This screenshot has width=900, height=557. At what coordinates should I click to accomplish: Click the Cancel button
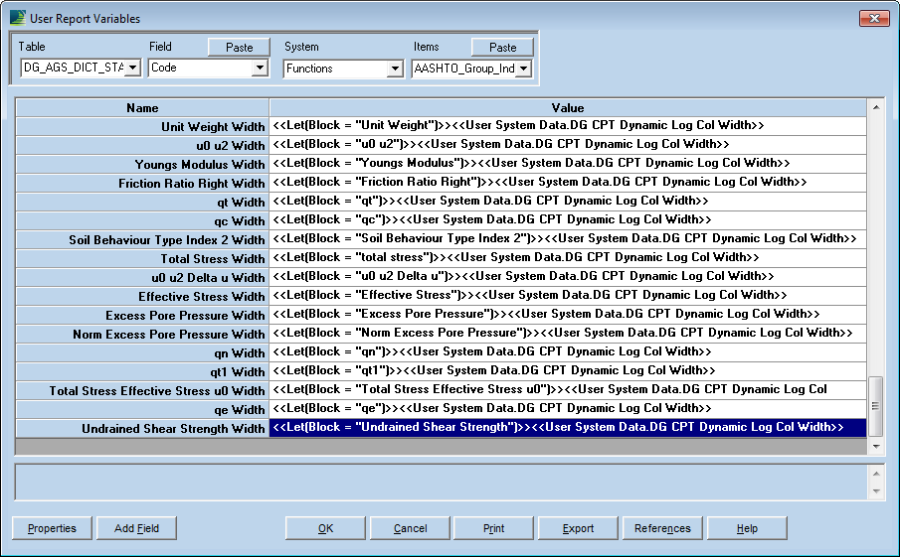[x=410, y=528]
